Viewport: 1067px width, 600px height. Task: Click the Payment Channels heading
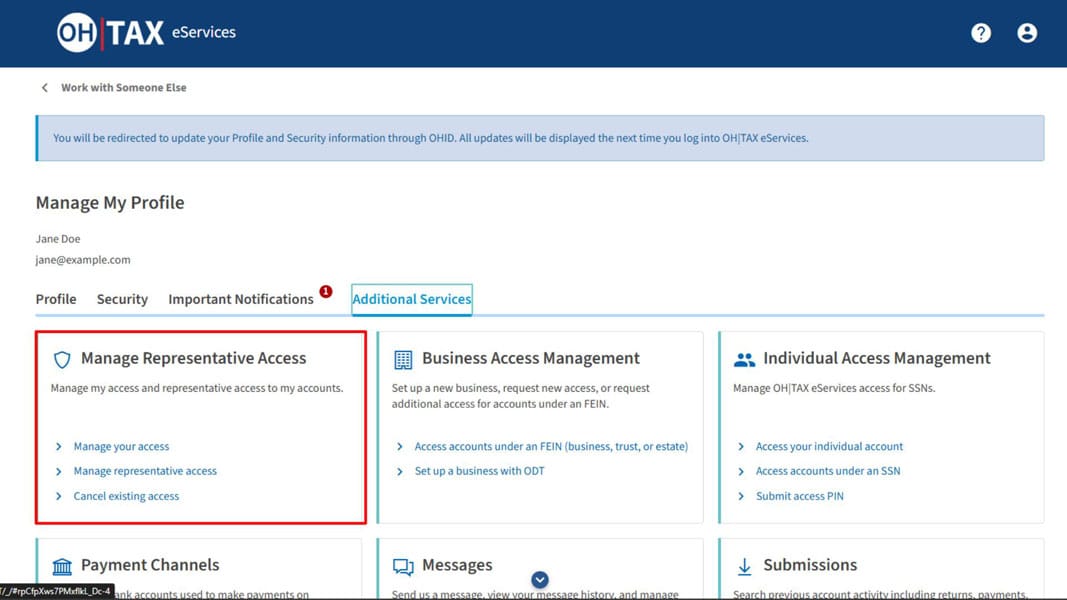(x=150, y=565)
